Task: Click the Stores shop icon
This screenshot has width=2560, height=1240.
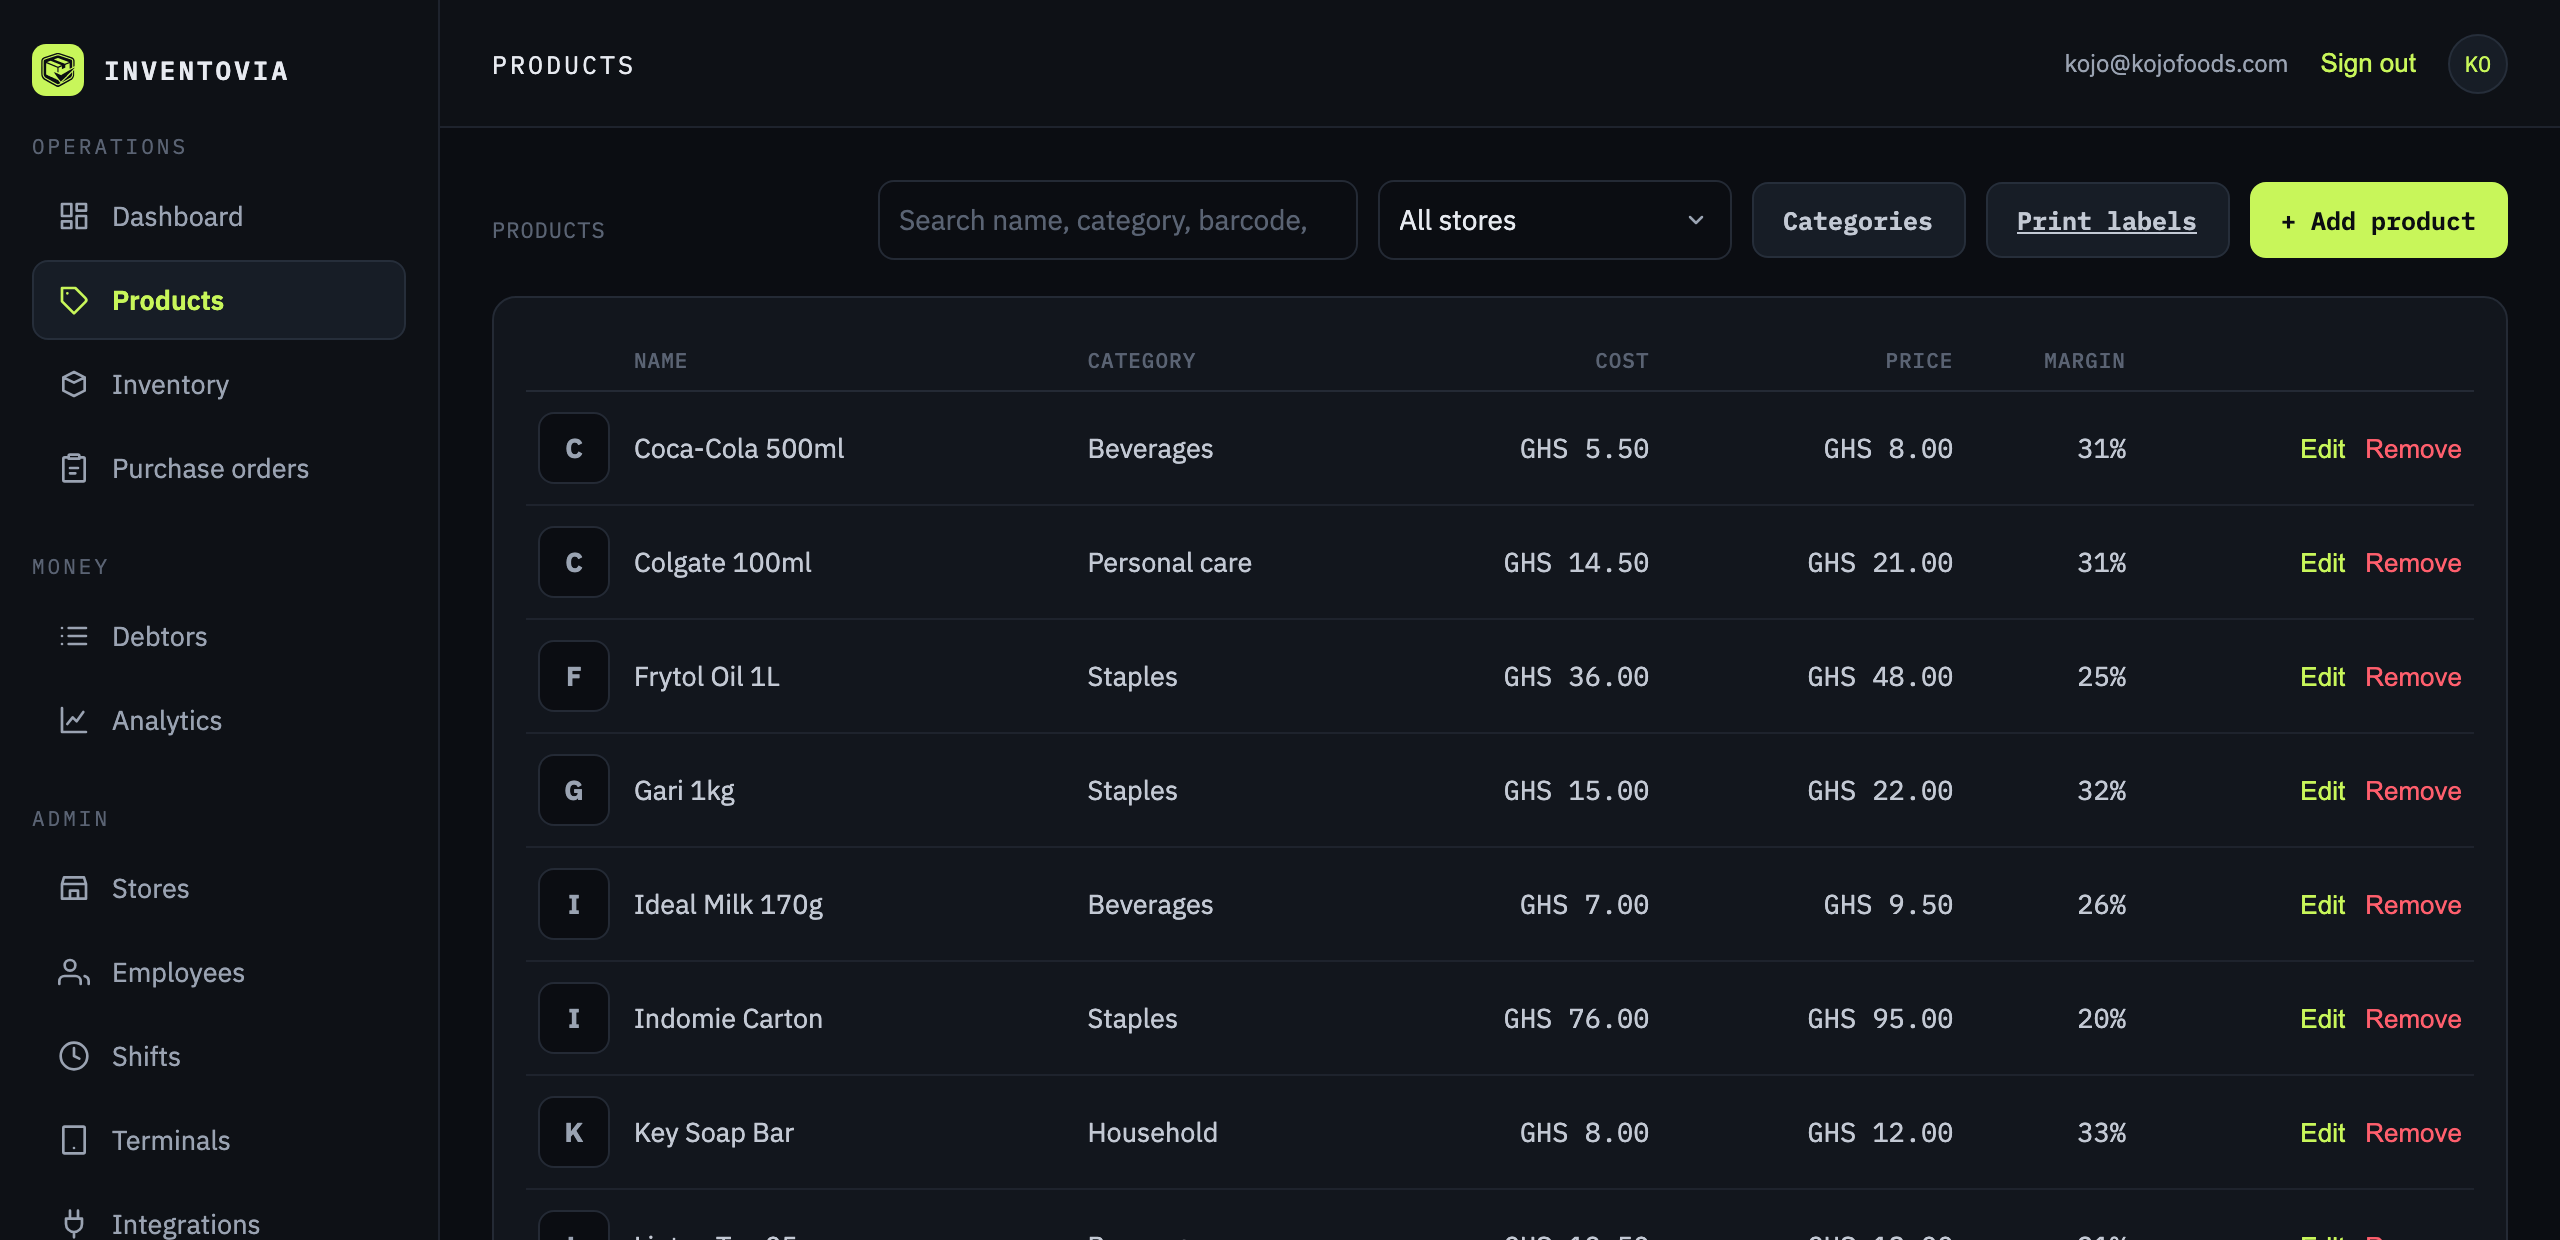Action: tap(74, 888)
